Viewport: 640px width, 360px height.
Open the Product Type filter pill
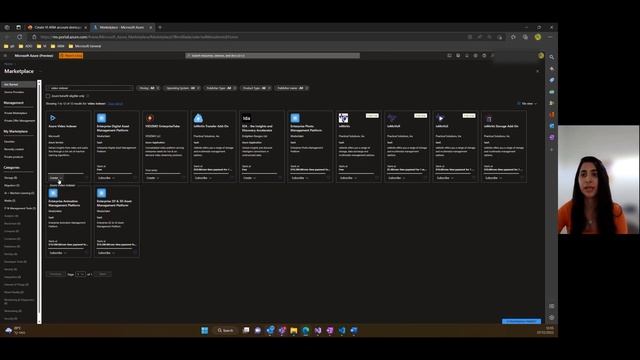click(256, 88)
